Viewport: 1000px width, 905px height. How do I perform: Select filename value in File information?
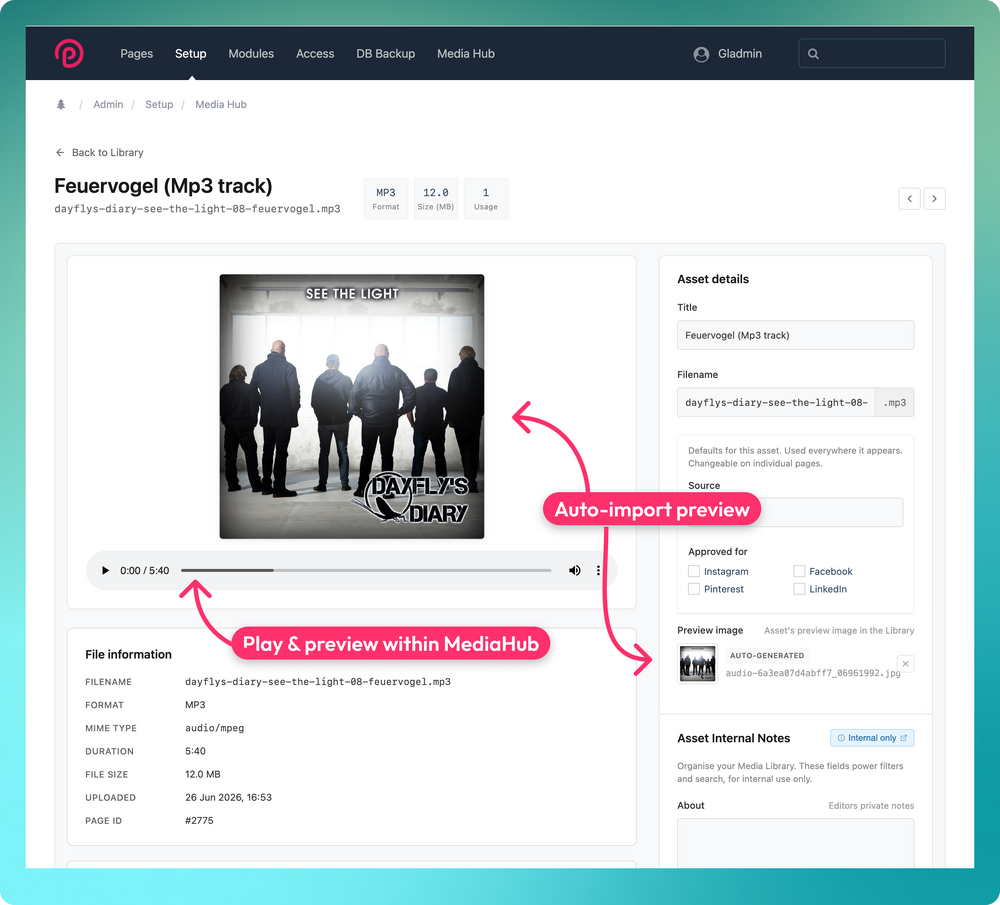[x=318, y=682]
